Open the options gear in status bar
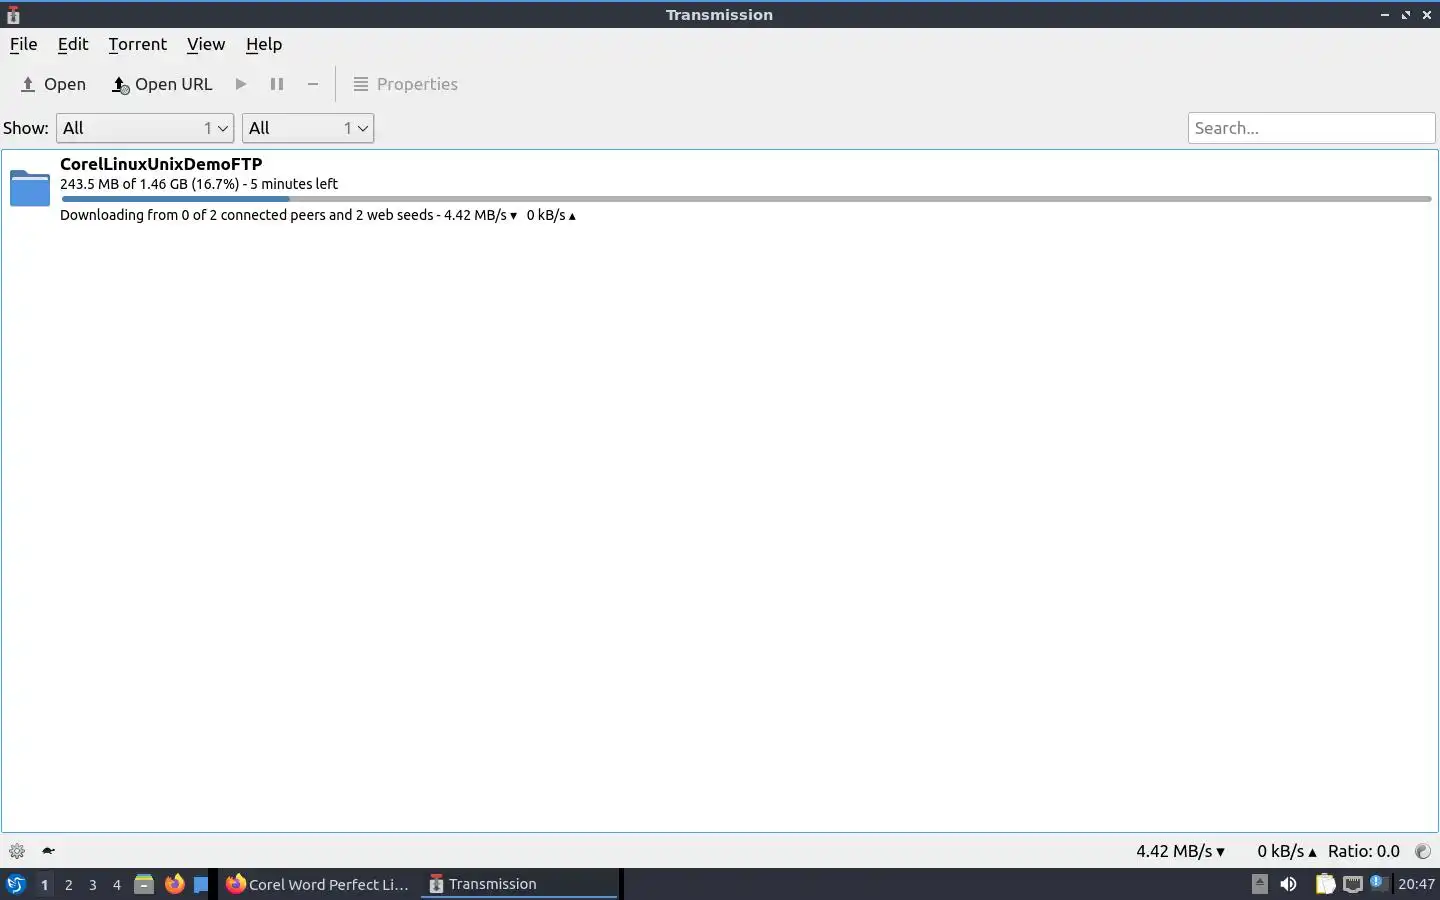The height and width of the screenshot is (900, 1440). 17,851
